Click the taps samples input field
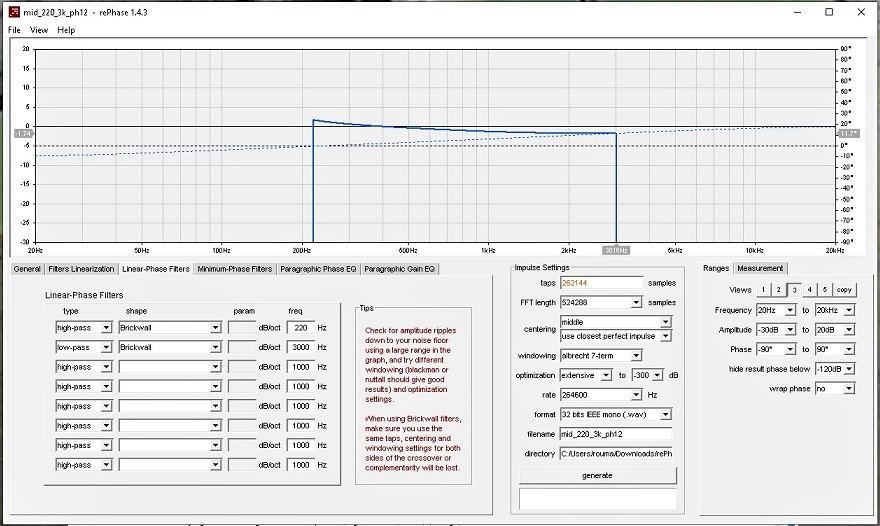Image resolution: width=880 pixels, height=526 pixels. point(602,283)
